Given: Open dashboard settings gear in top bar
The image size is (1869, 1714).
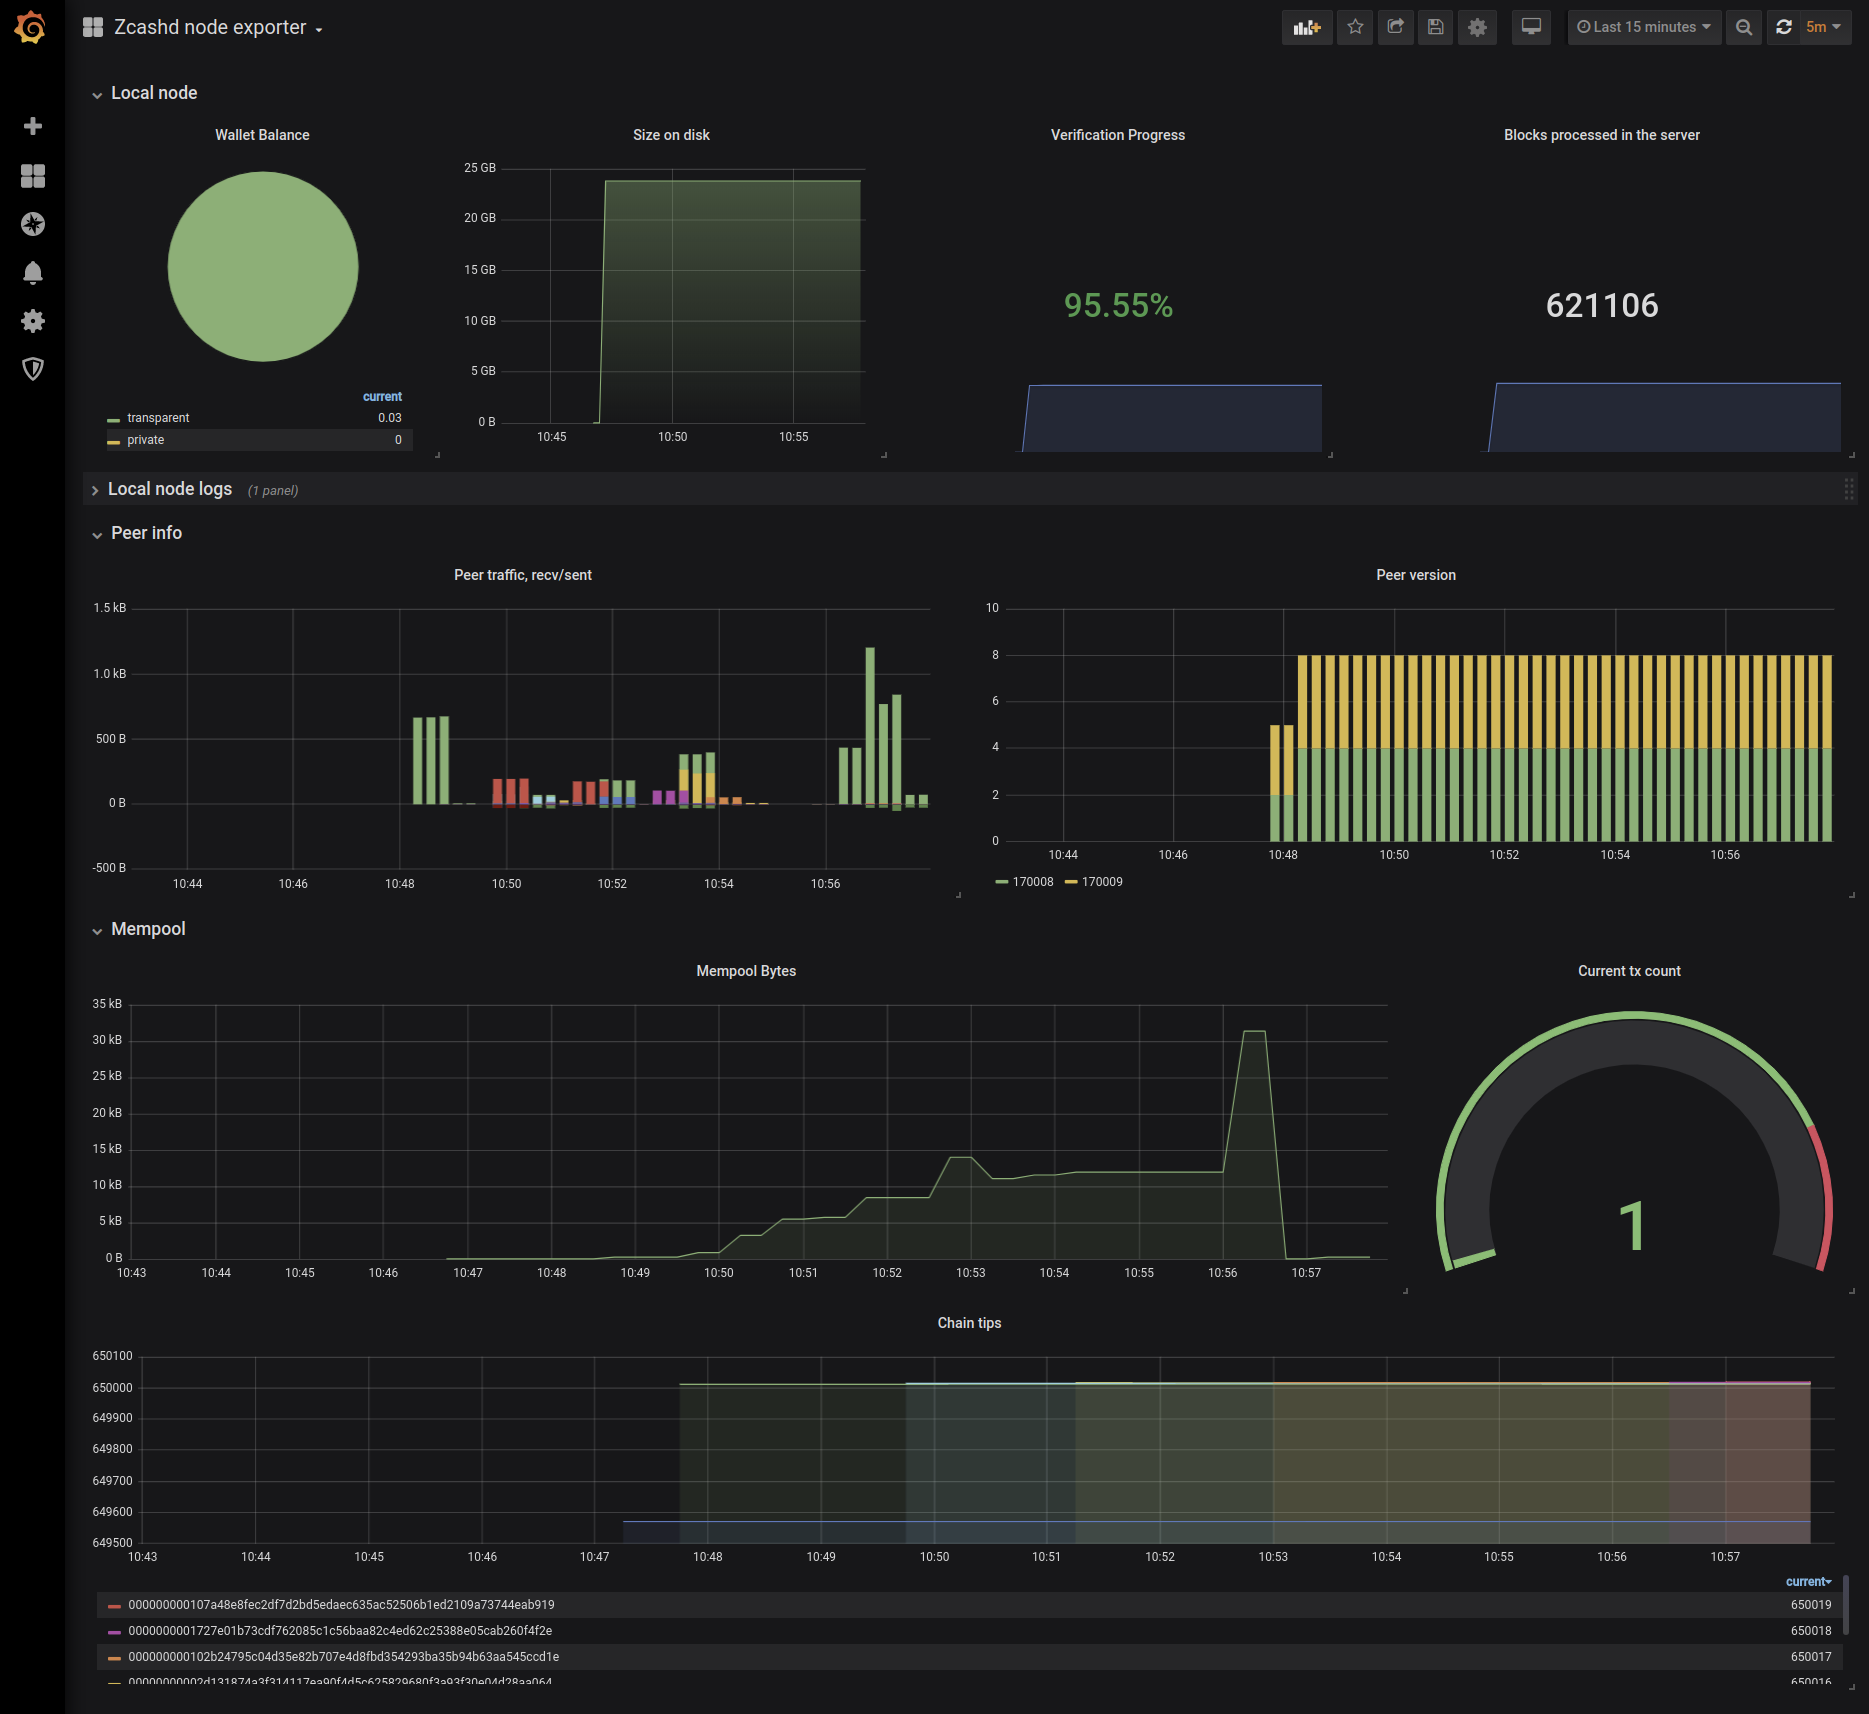Looking at the screenshot, I should coord(1477,27).
